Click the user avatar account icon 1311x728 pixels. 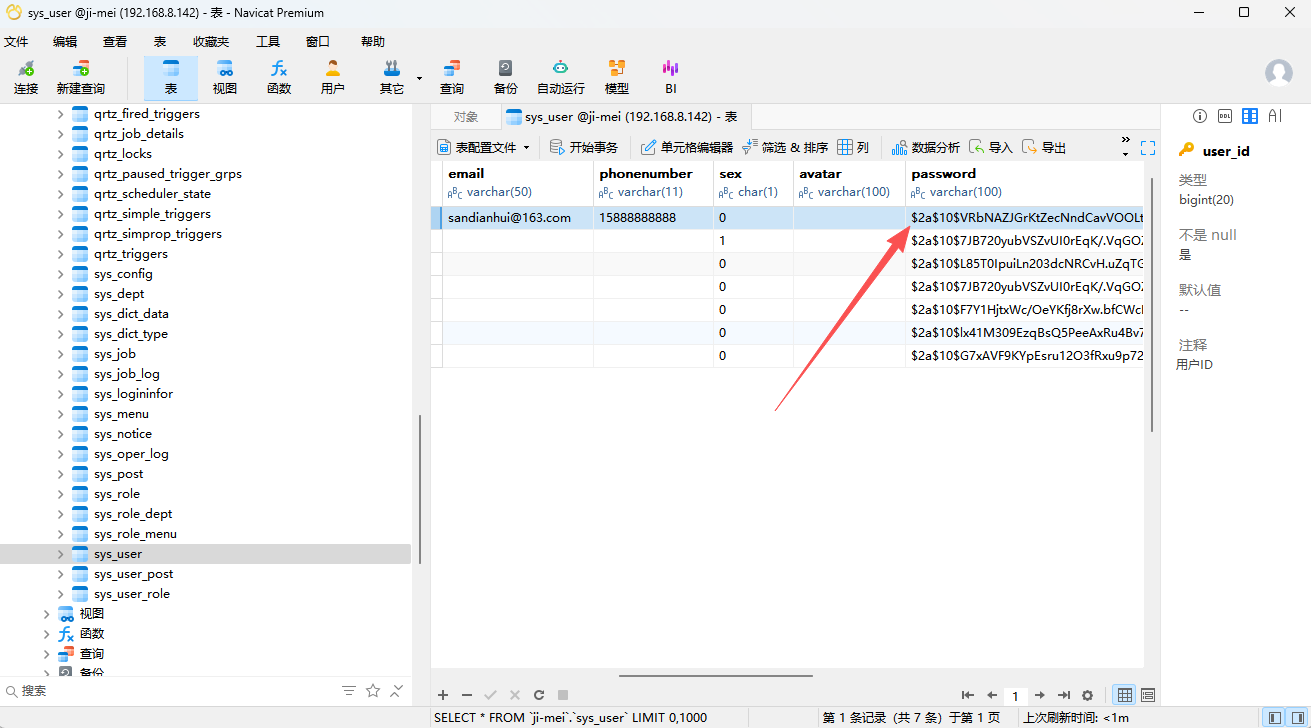pyautogui.click(x=1279, y=73)
